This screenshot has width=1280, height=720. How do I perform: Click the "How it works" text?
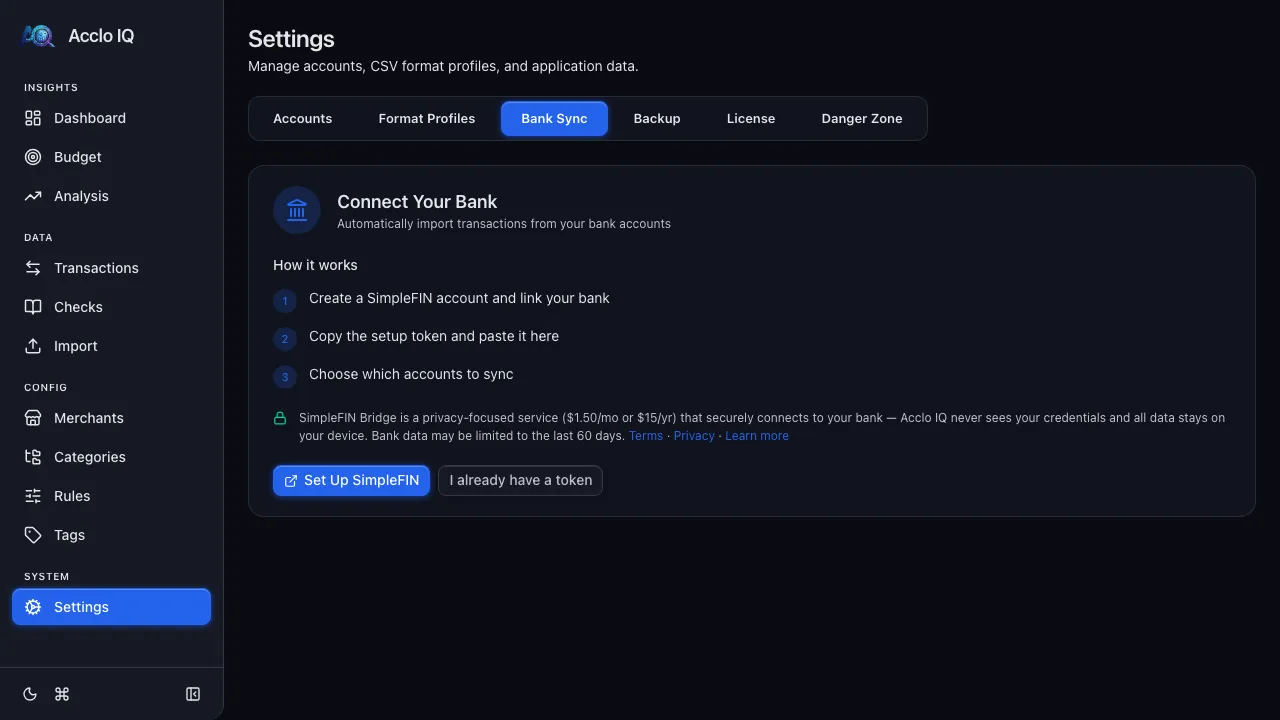click(315, 265)
